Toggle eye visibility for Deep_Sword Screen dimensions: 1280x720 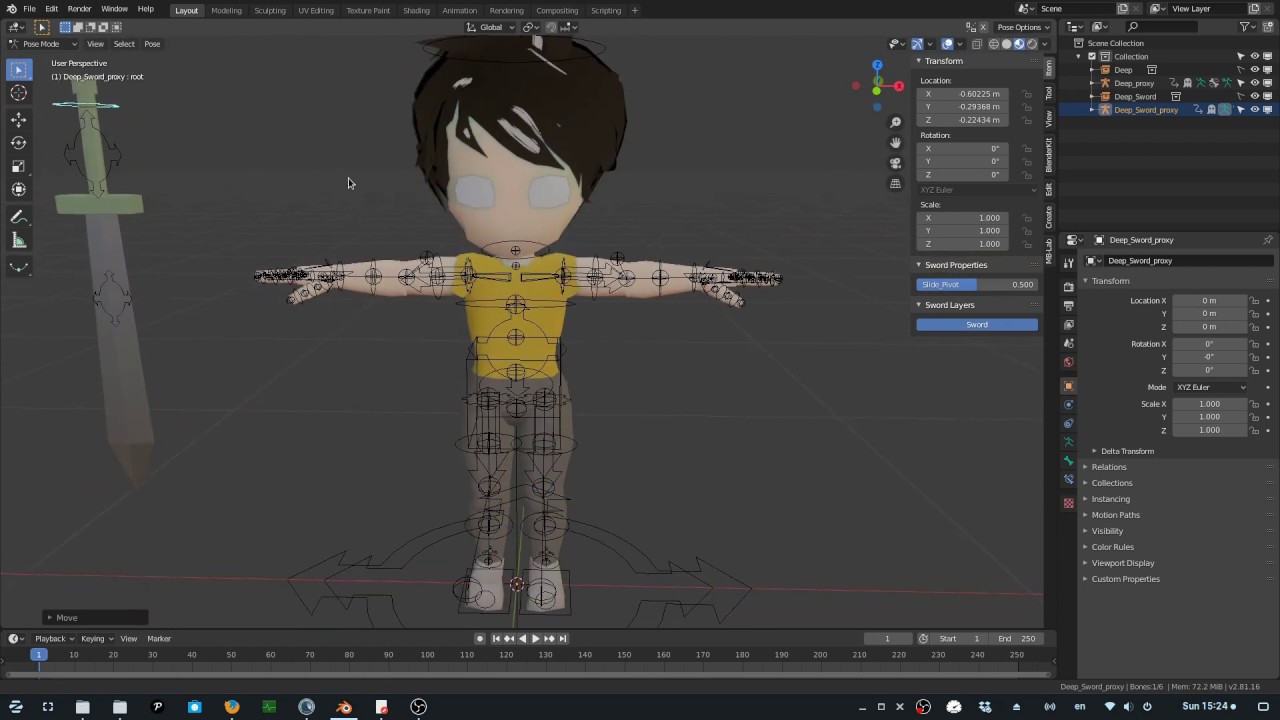tap(1255, 96)
